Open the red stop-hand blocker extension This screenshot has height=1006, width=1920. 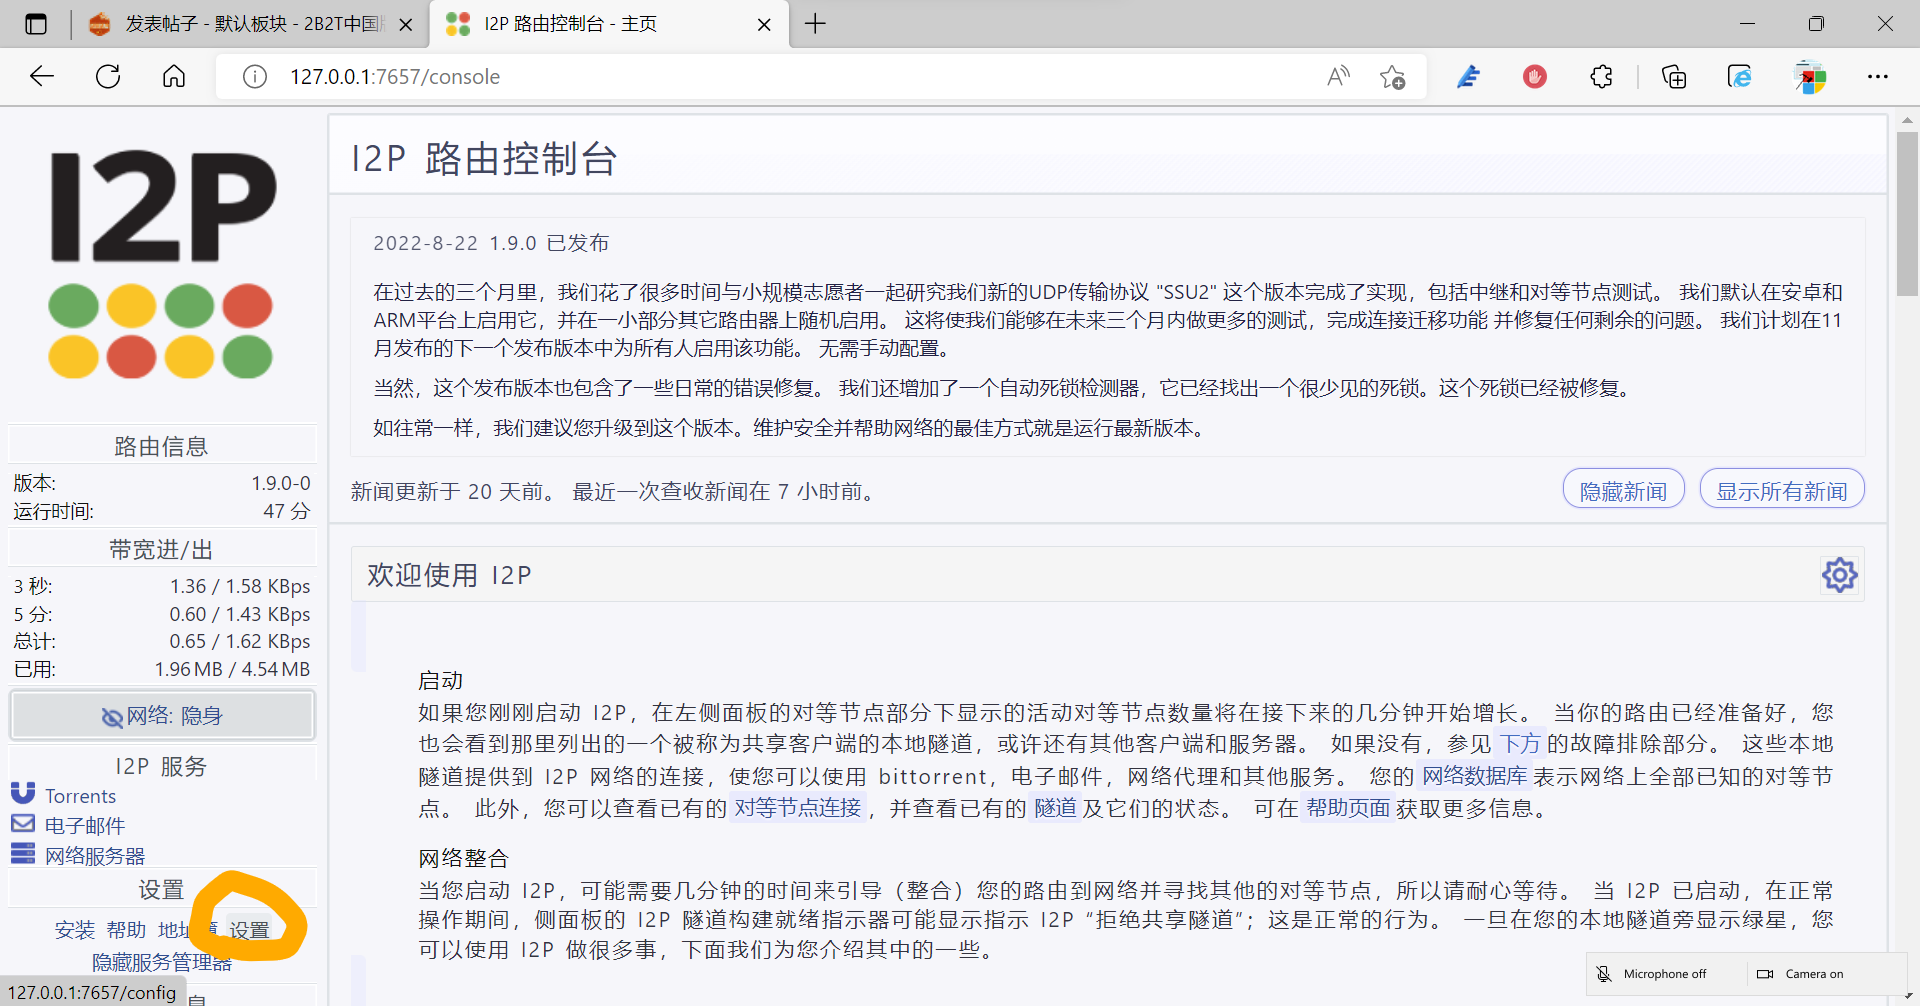1535,76
